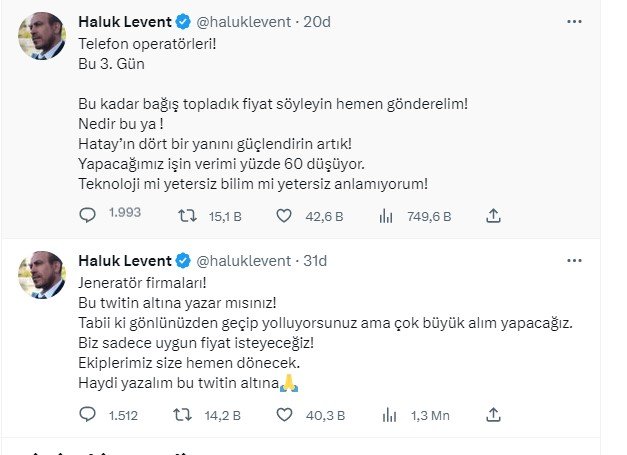This screenshot has height=455, width=627.
Task: Reply to the Jeneratör firmaları tweet
Action: coord(88,413)
